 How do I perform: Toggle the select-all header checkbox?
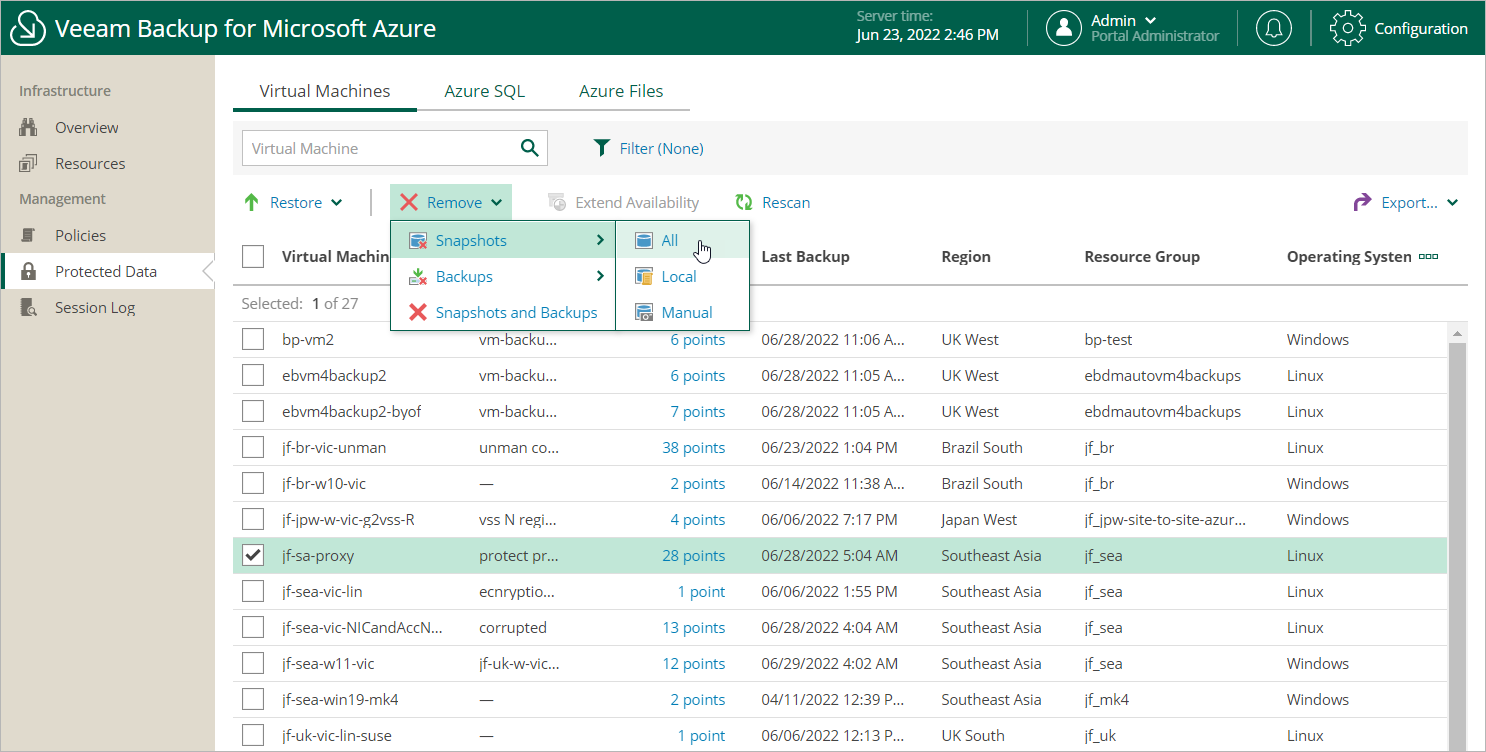[253, 256]
